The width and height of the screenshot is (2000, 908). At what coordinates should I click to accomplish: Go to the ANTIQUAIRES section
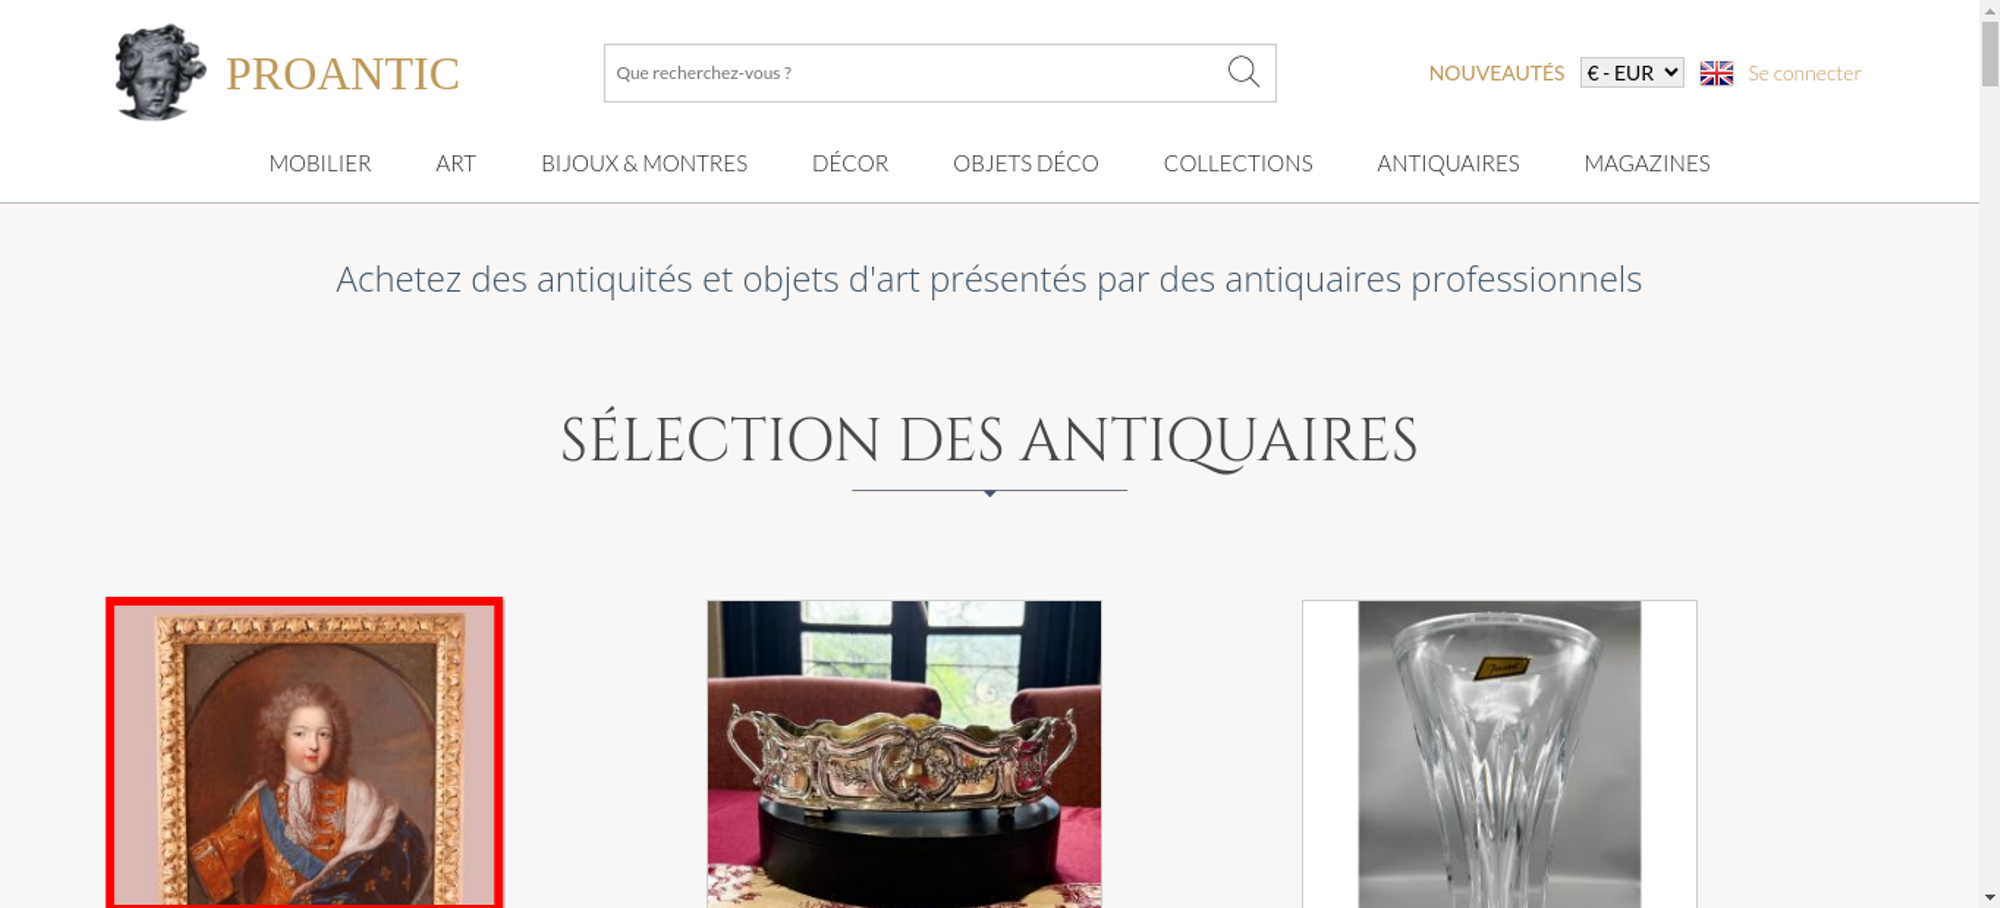click(1448, 163)
